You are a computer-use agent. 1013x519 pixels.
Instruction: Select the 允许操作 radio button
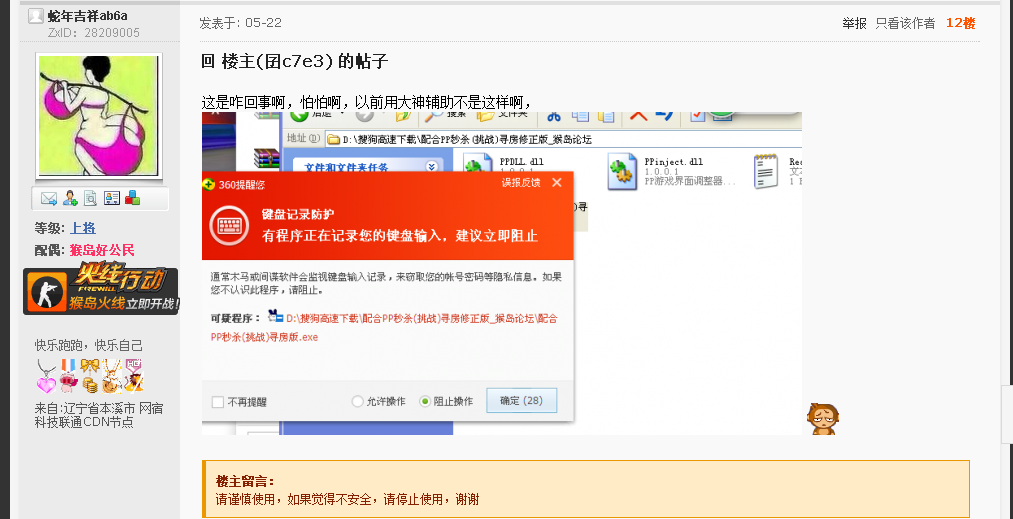[x=357, y=401]
